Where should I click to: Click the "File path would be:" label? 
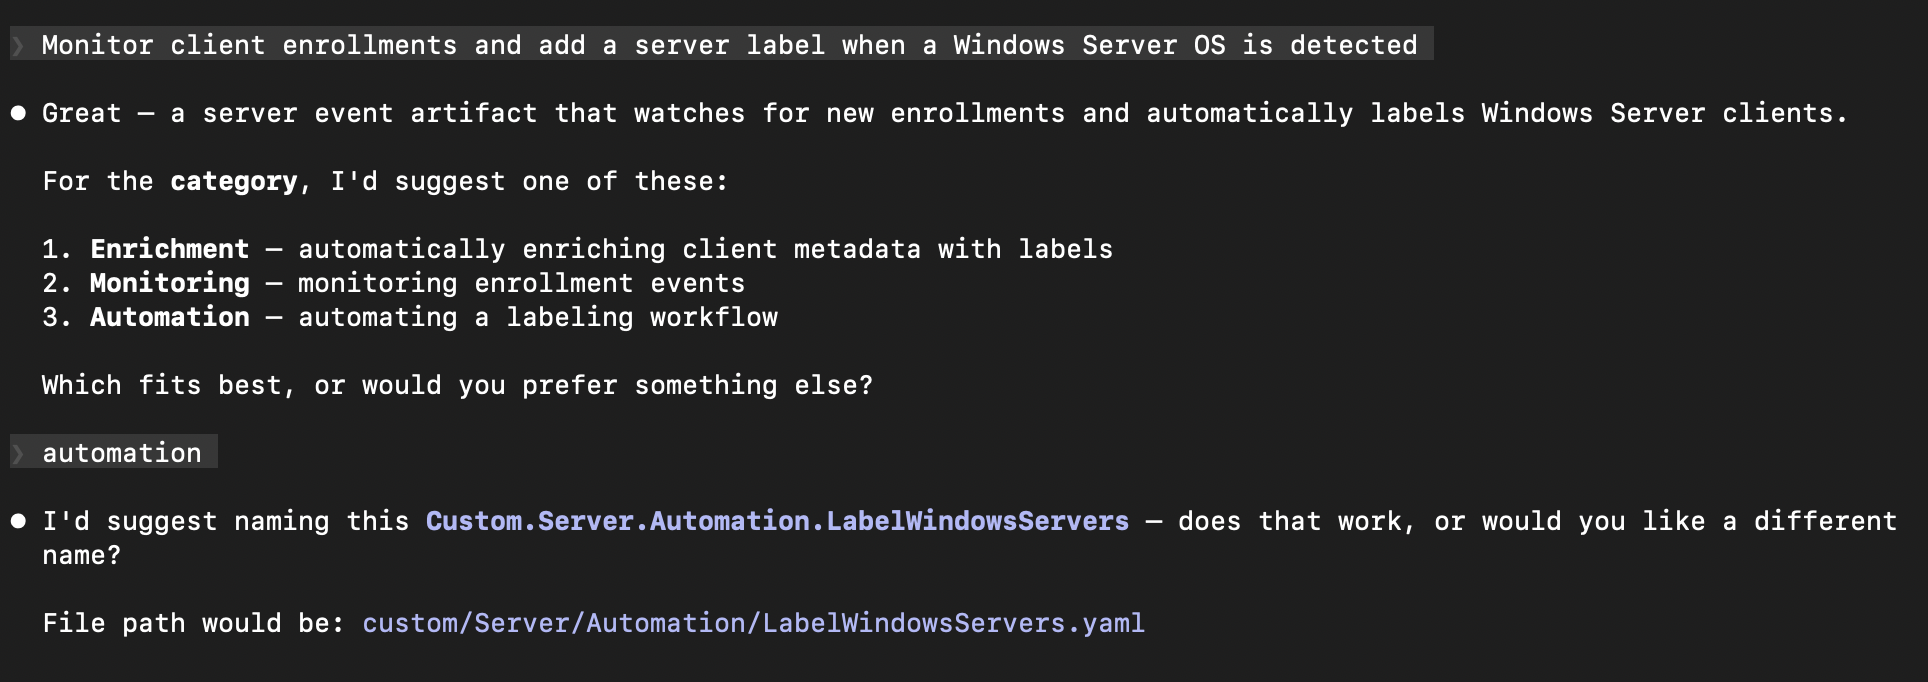tap(193, 623)
